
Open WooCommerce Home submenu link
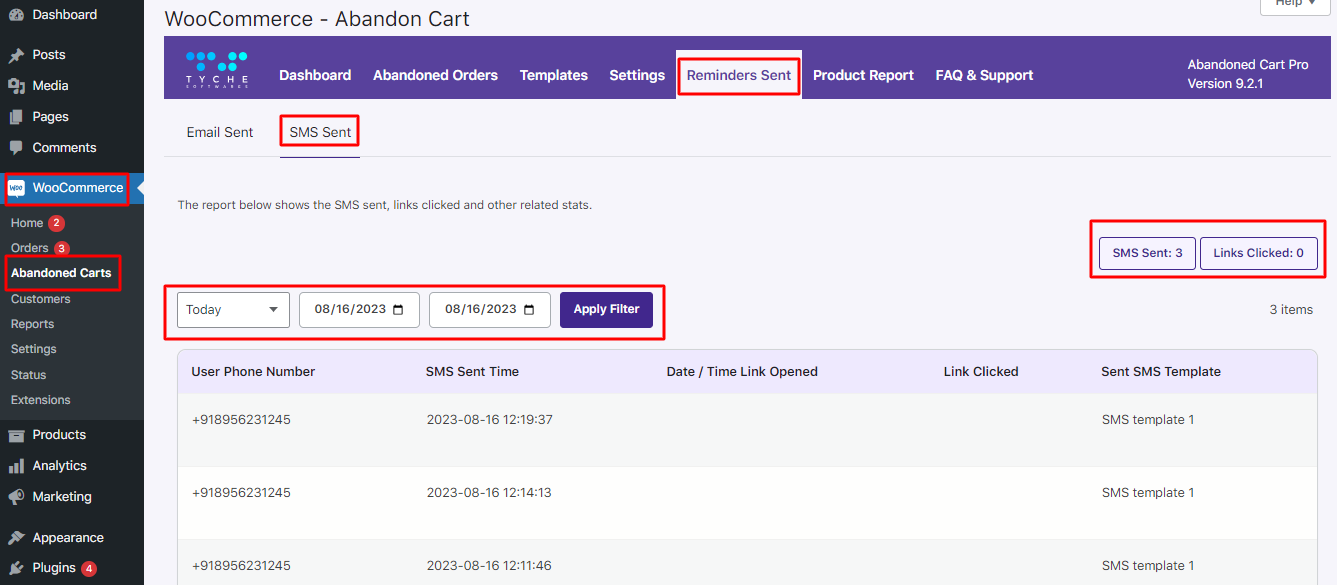(27, 223)
